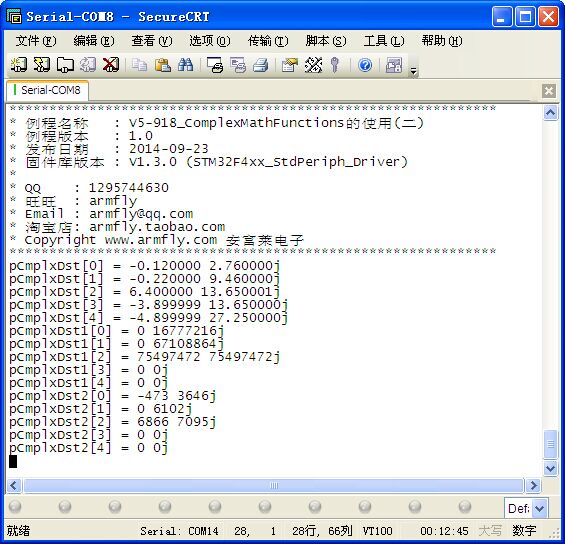Click the release date 2014-09-23
Screen dimensions: 565x544
[169, 149]
